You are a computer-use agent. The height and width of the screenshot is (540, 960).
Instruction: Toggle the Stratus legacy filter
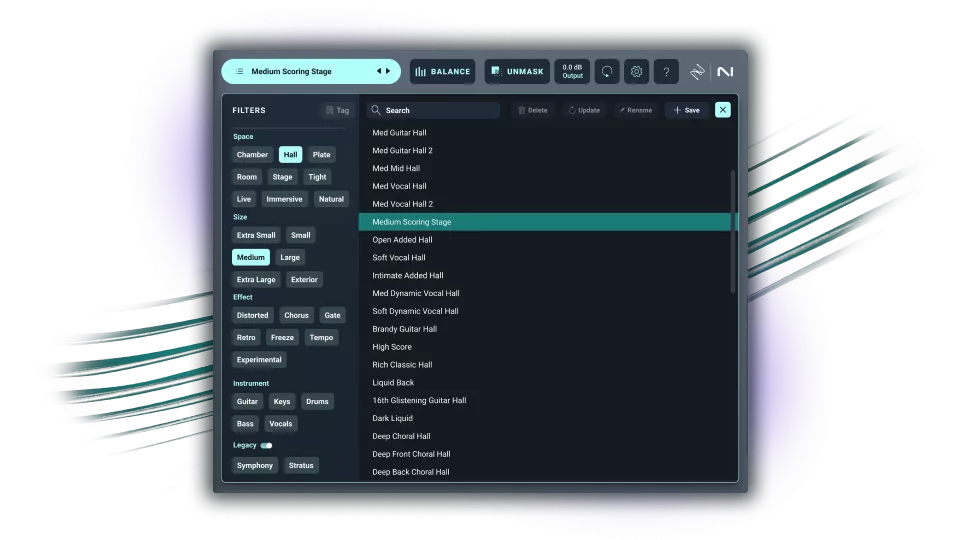coord(301,466)
